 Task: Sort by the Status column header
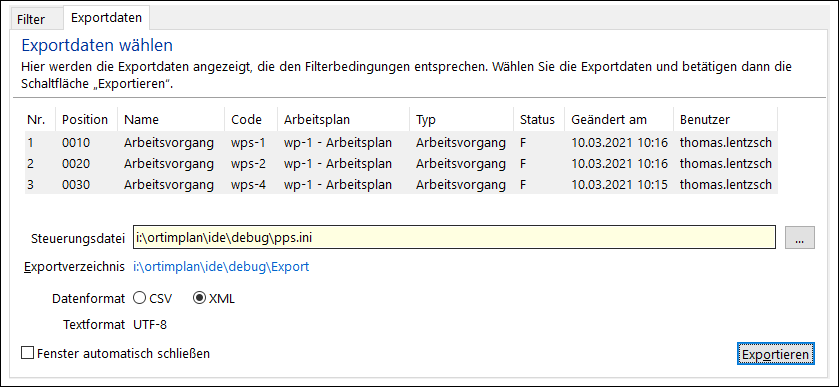(x=539, y=120)
